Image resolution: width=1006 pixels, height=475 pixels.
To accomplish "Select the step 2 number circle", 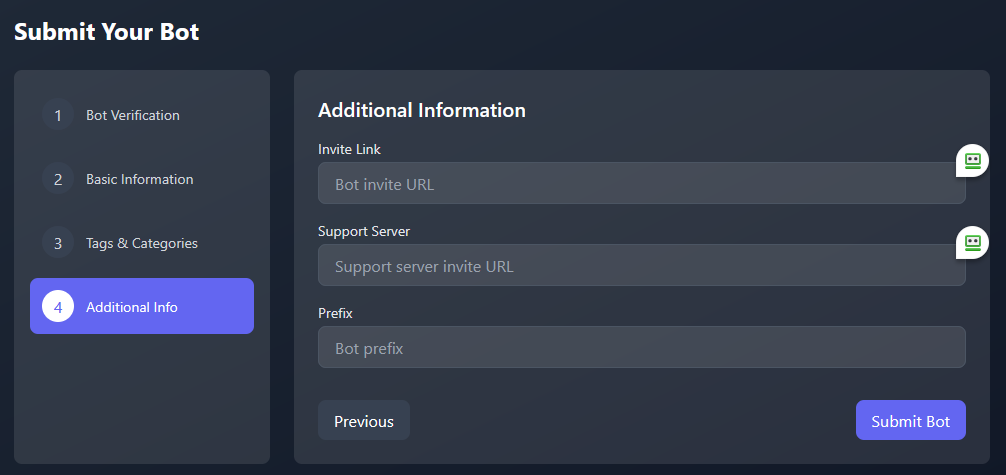I will 58,179.
